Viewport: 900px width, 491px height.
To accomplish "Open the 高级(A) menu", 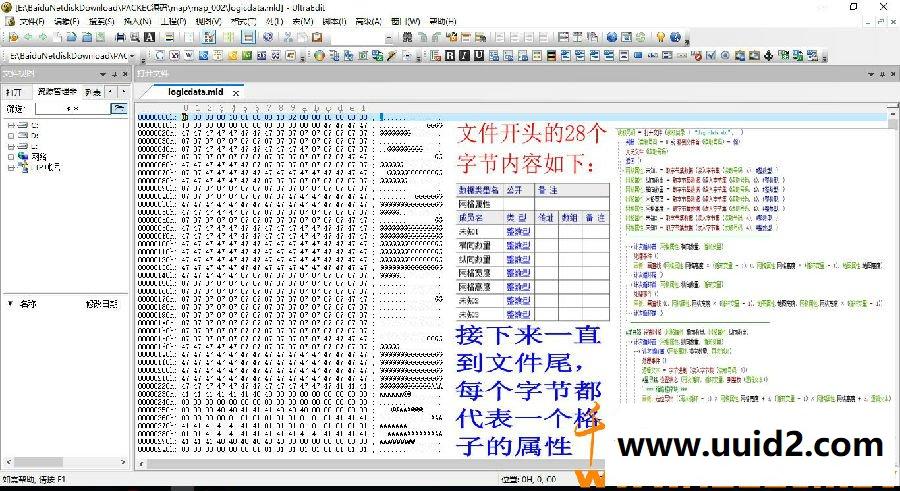I will coord(368,21).
